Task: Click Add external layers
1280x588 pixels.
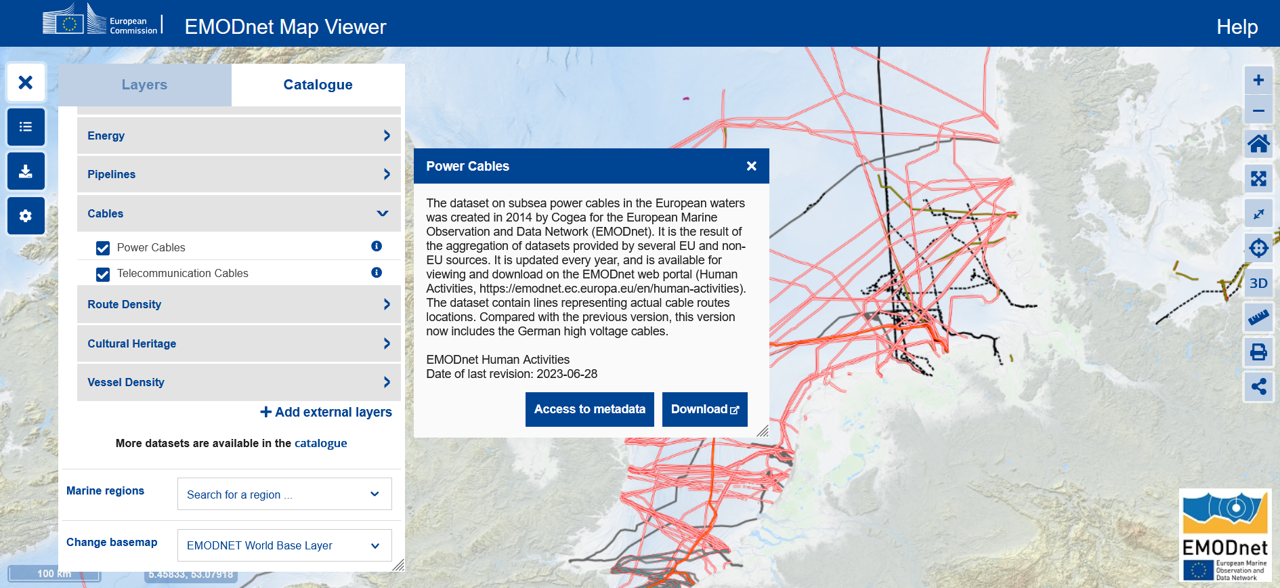Action: click(326, 412)
